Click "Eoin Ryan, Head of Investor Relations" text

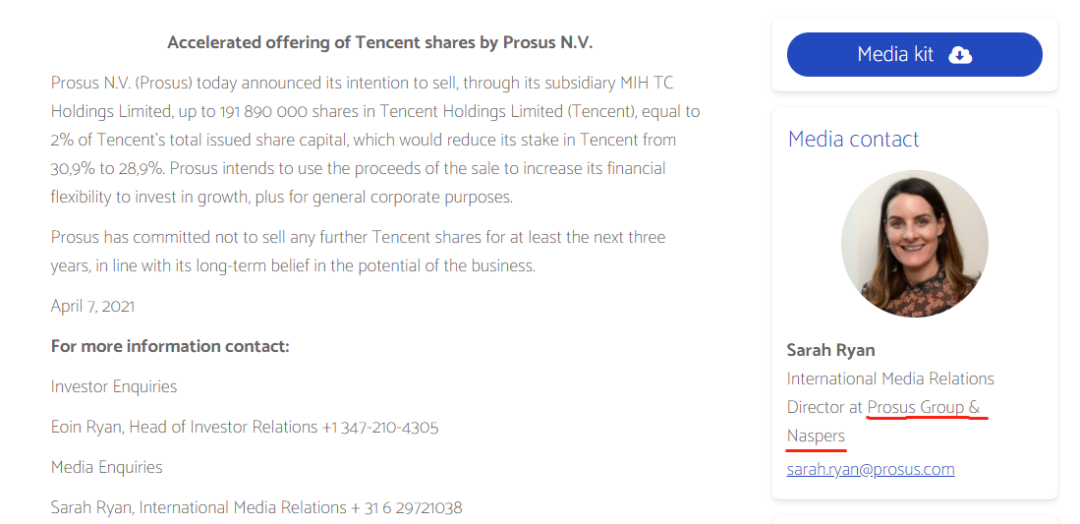pos(184,427)
